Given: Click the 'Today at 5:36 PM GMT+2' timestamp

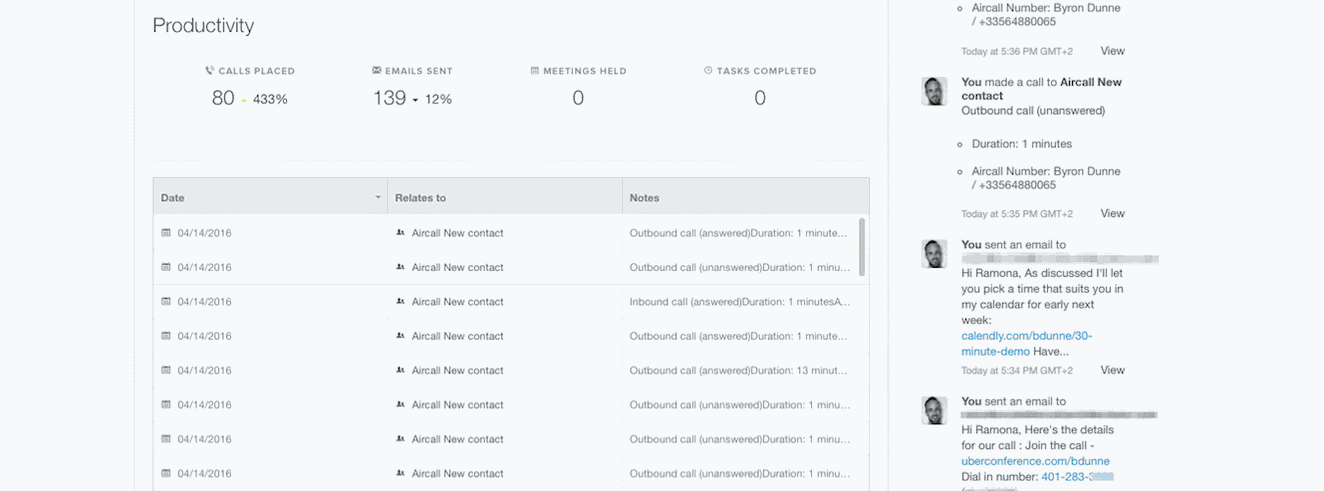Looking at the screenshot, I should pos(1017,51).
